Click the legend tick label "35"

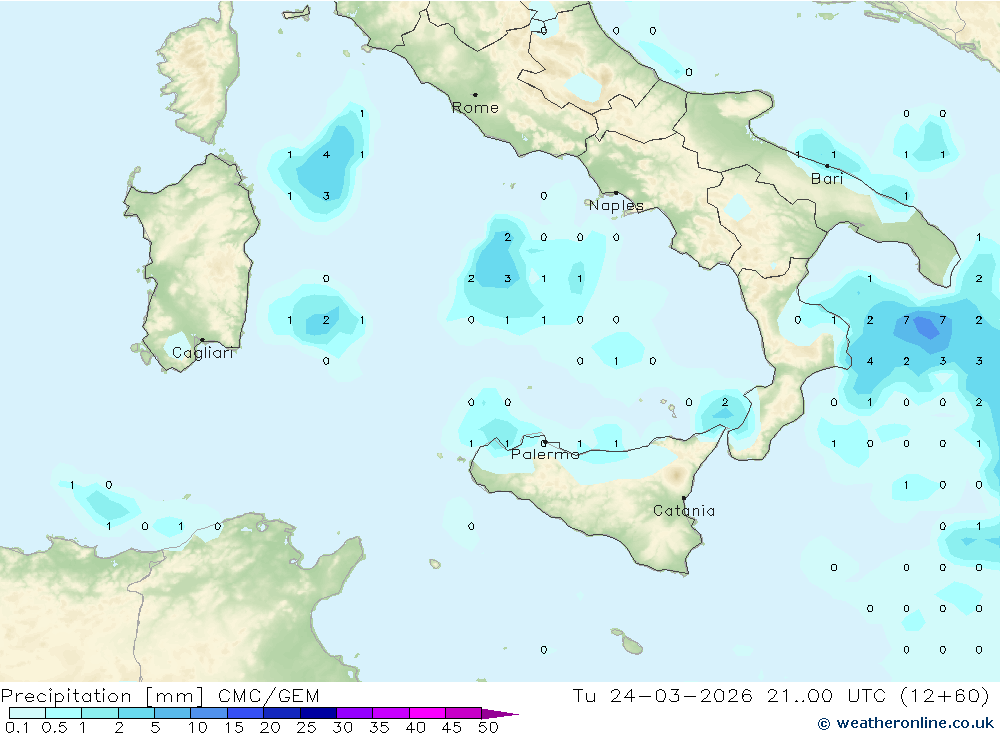point(379,727)
